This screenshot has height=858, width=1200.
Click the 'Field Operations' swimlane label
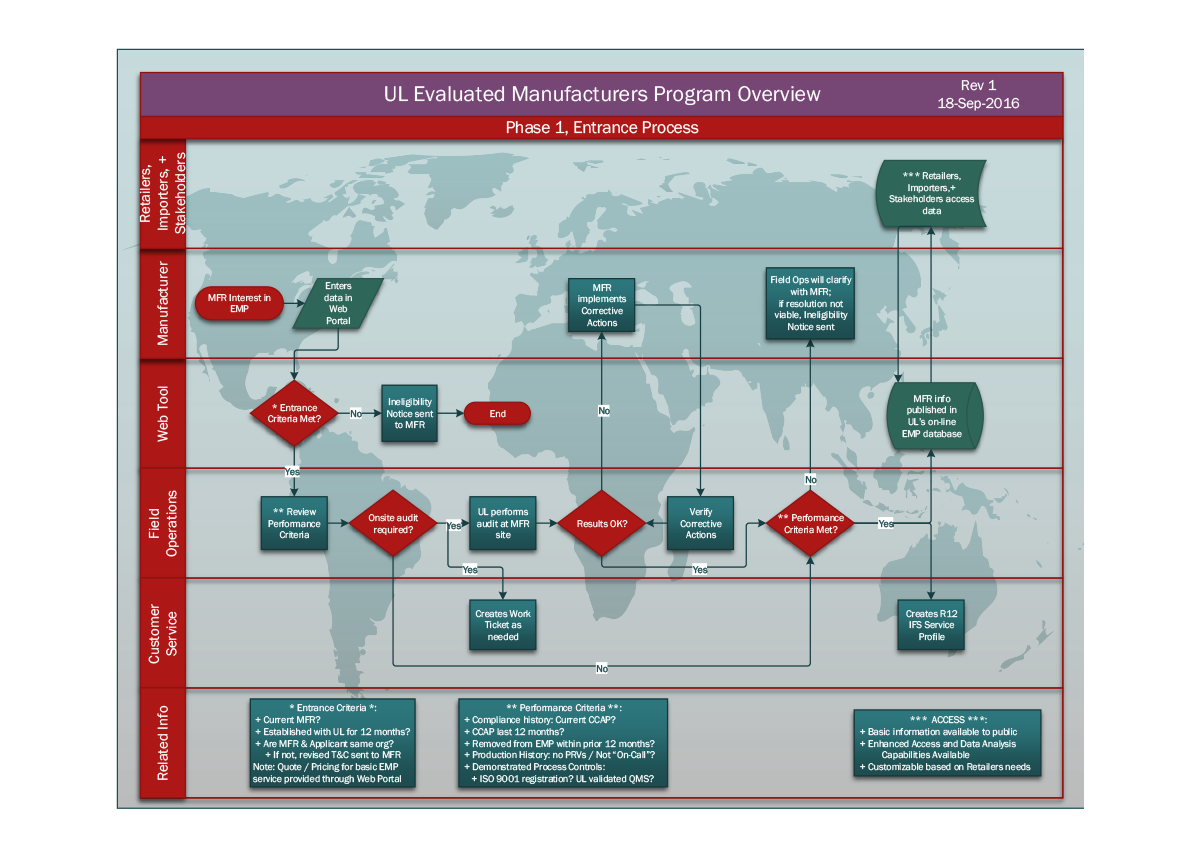point(163,523)
